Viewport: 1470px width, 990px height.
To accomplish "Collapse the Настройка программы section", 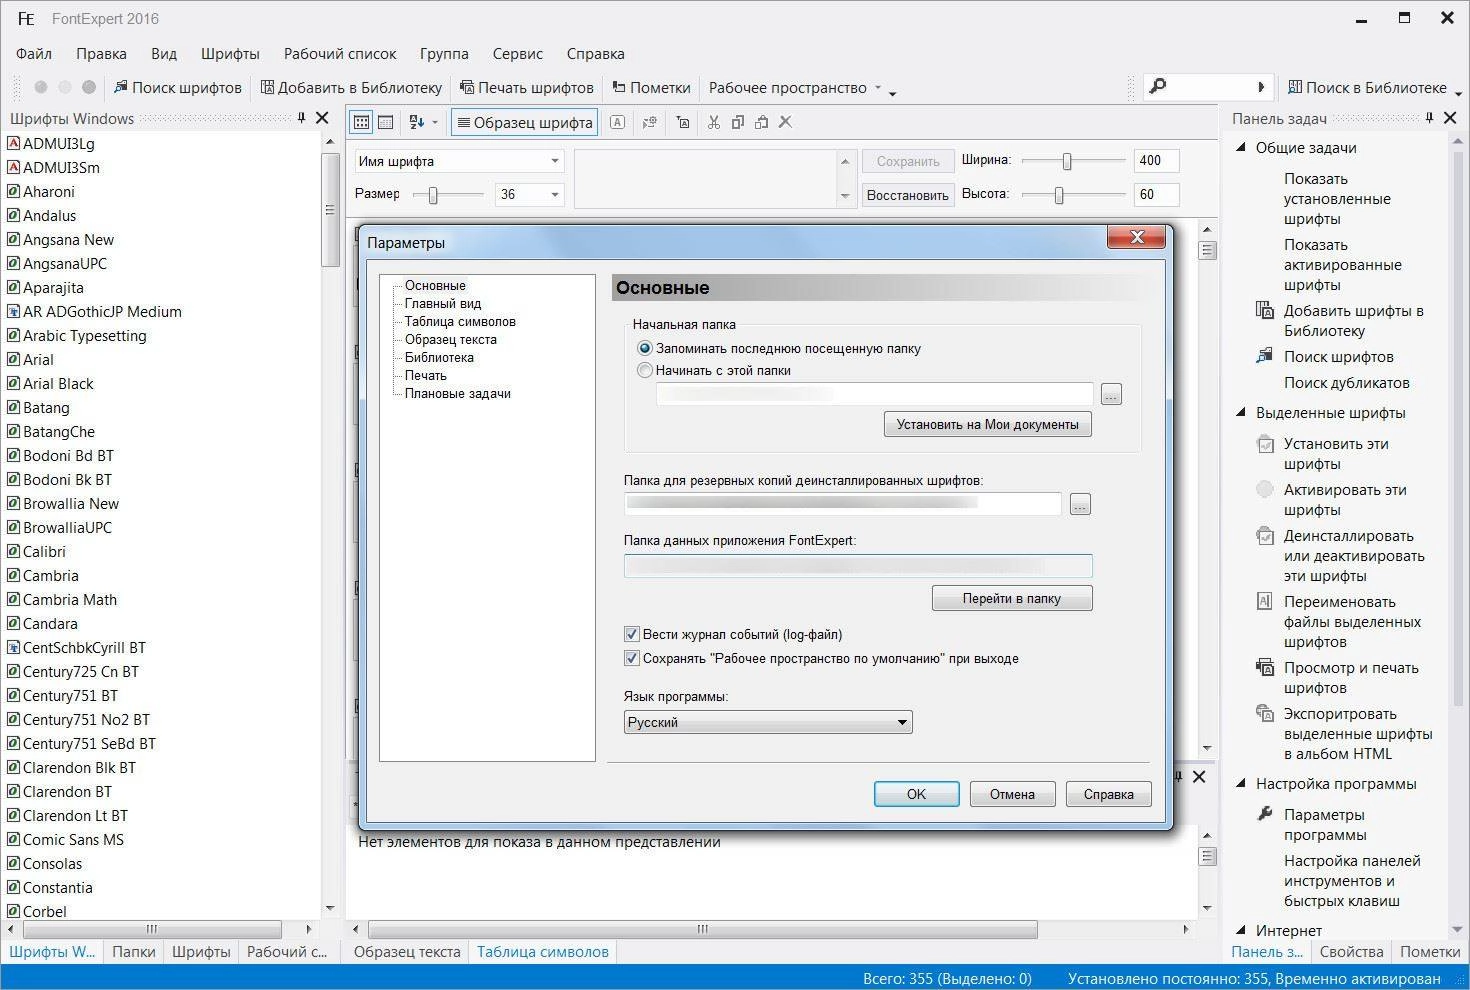I will point(1240,783).
